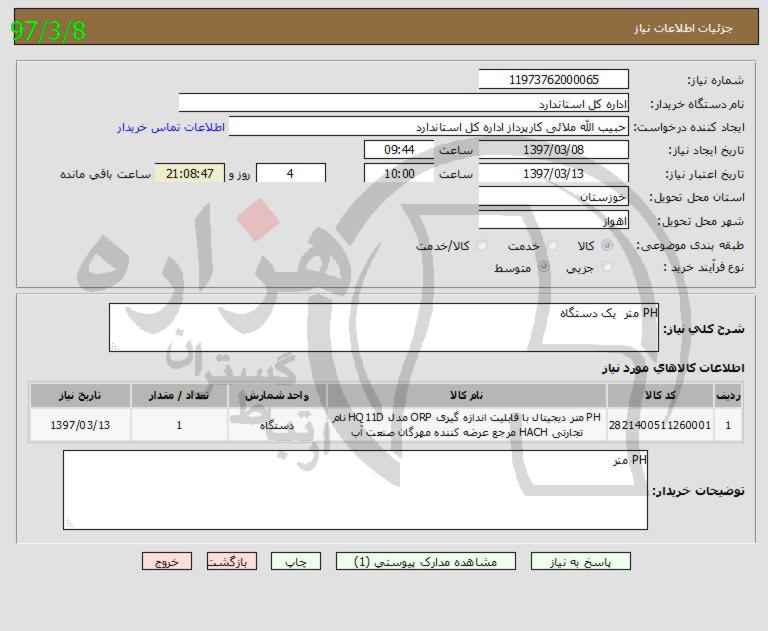Click the بازگشت back button
Screen dimensions: 768x631
[232, 561]
